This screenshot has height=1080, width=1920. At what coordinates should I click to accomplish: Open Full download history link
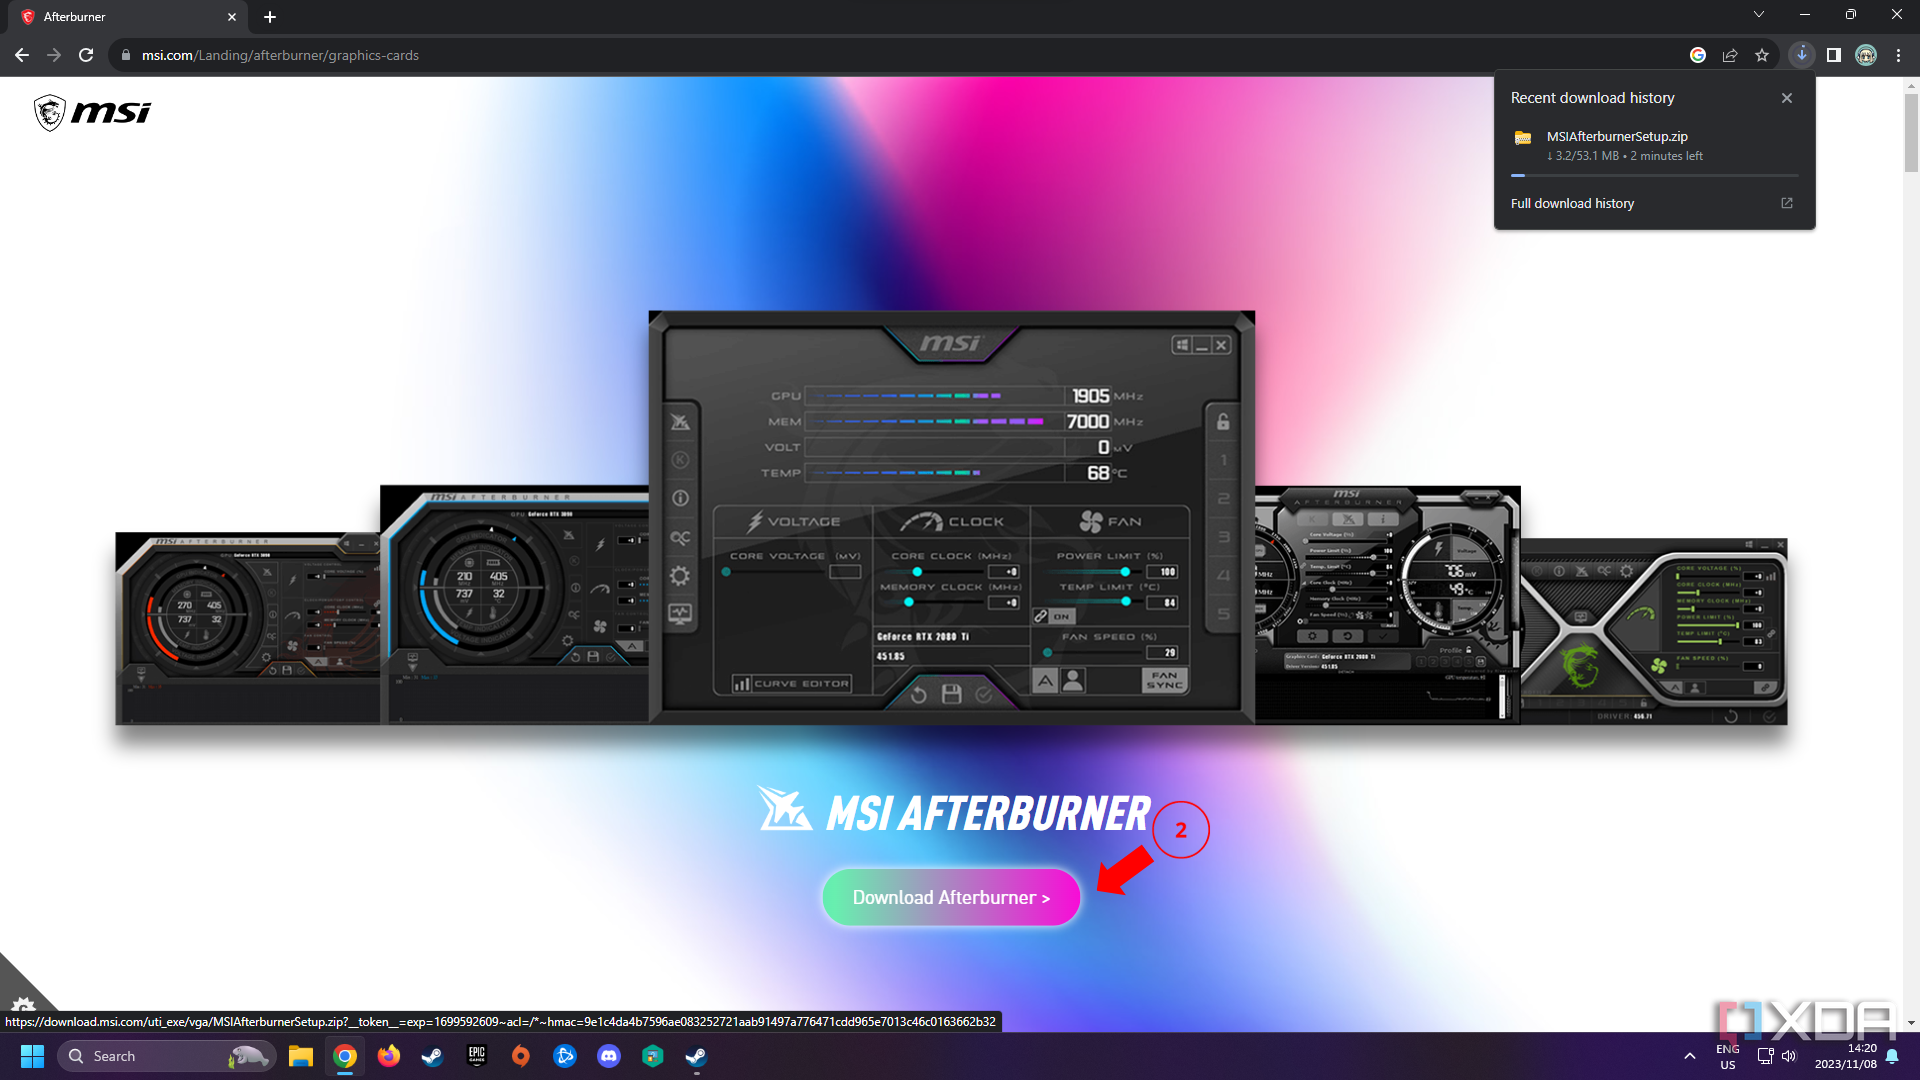point(1572,203)
